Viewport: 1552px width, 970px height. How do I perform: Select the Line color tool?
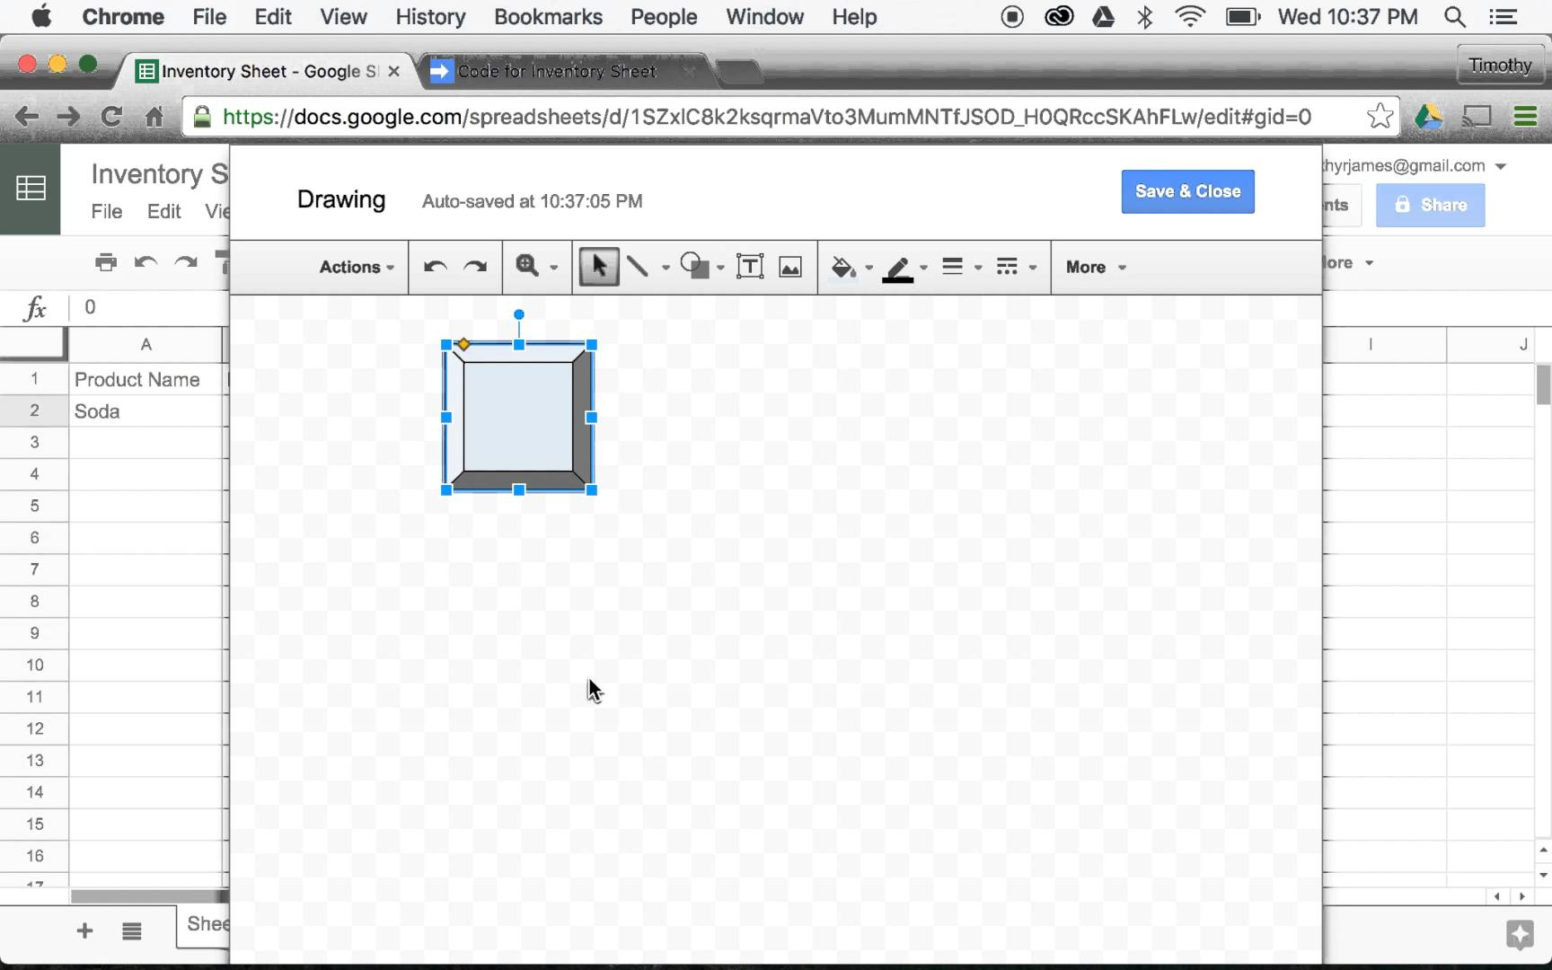click(898, 266)
